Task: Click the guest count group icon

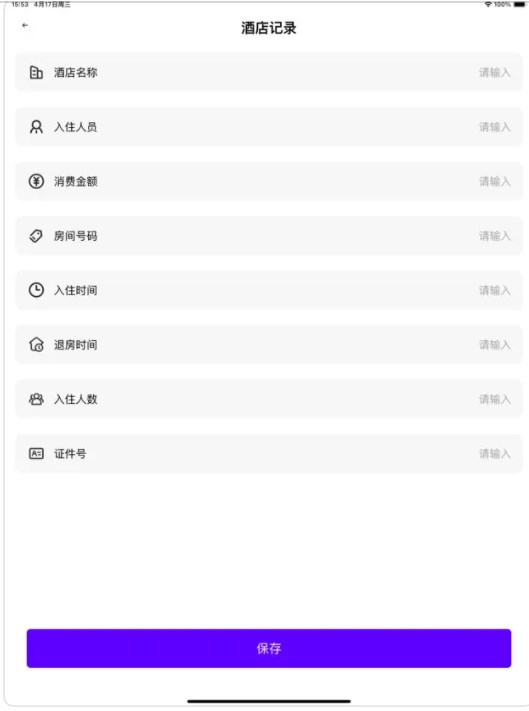Action: 36,399
